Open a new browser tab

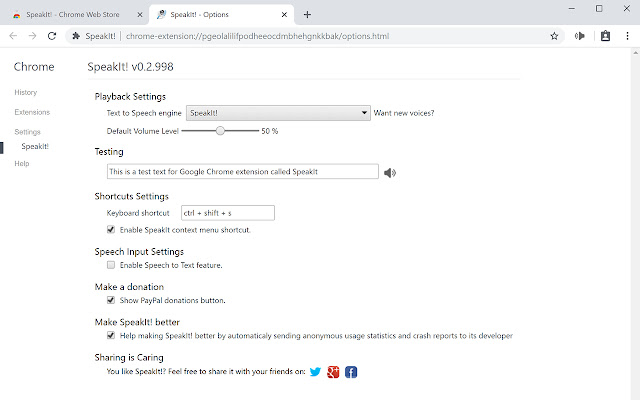[x=307, y=14]
